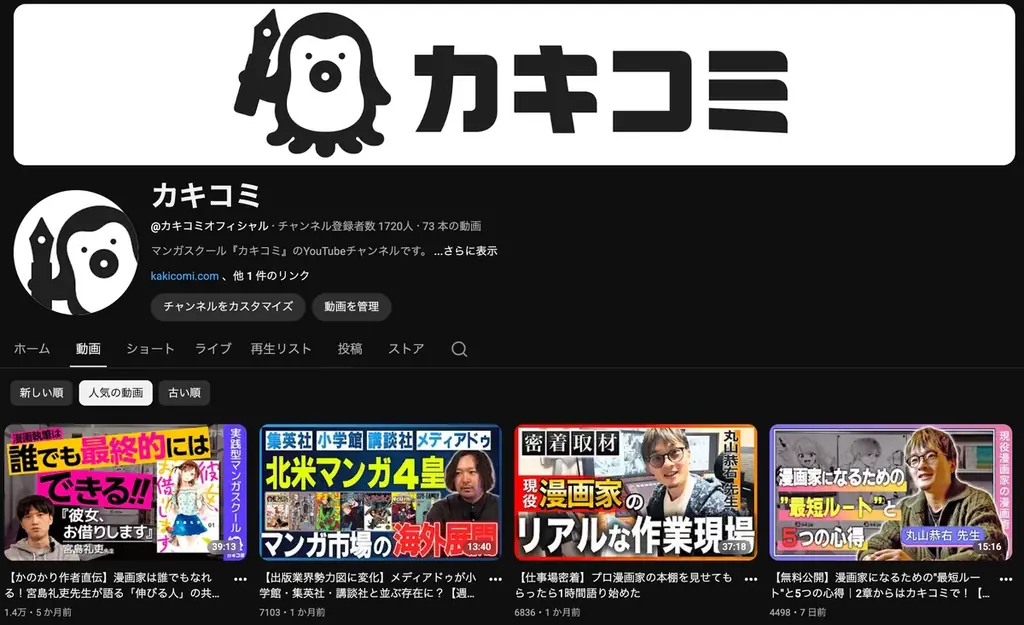Click the 6836・1 か月前 video stats

pos(547,613)
